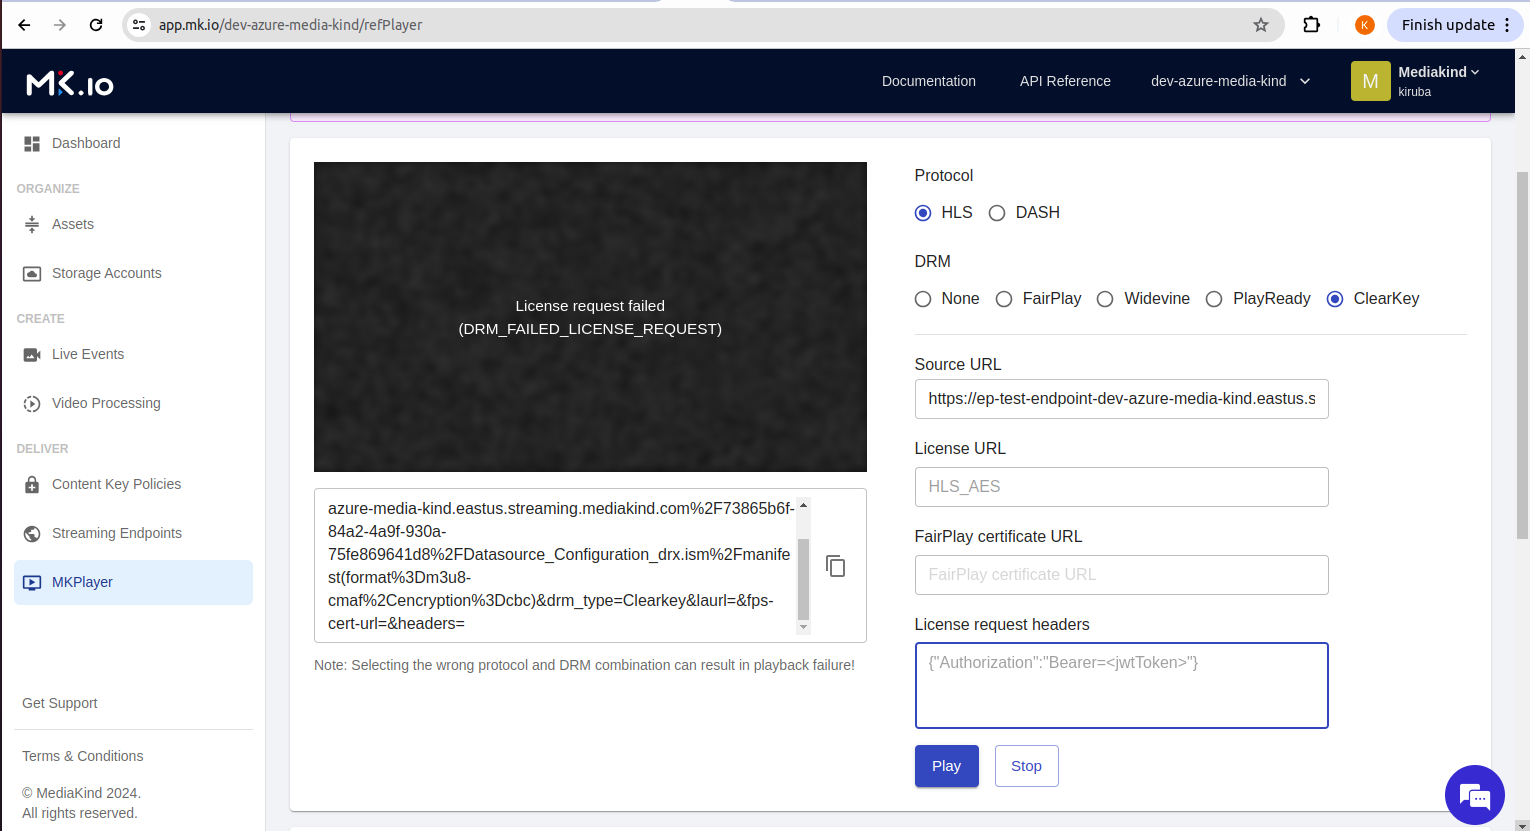Viewport: 1530px width, 831px height.
Task: Click the generated player URL text
Action: [560, 566]
